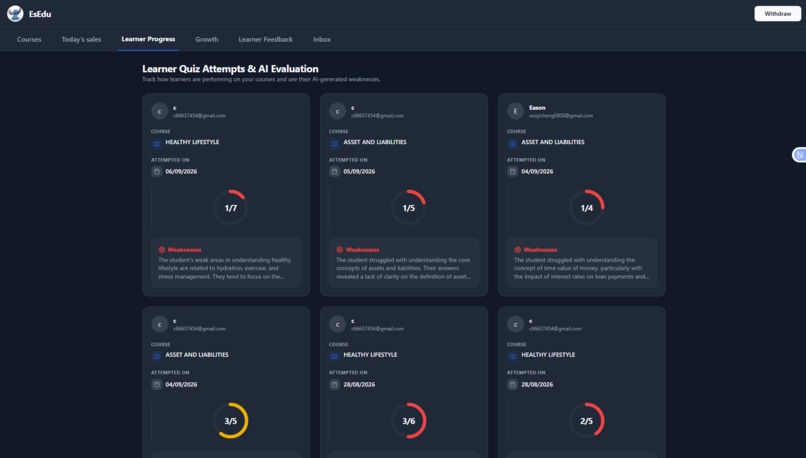Click the book icon on the 1/7 card
806x458 pixels.
click(157, 143)
